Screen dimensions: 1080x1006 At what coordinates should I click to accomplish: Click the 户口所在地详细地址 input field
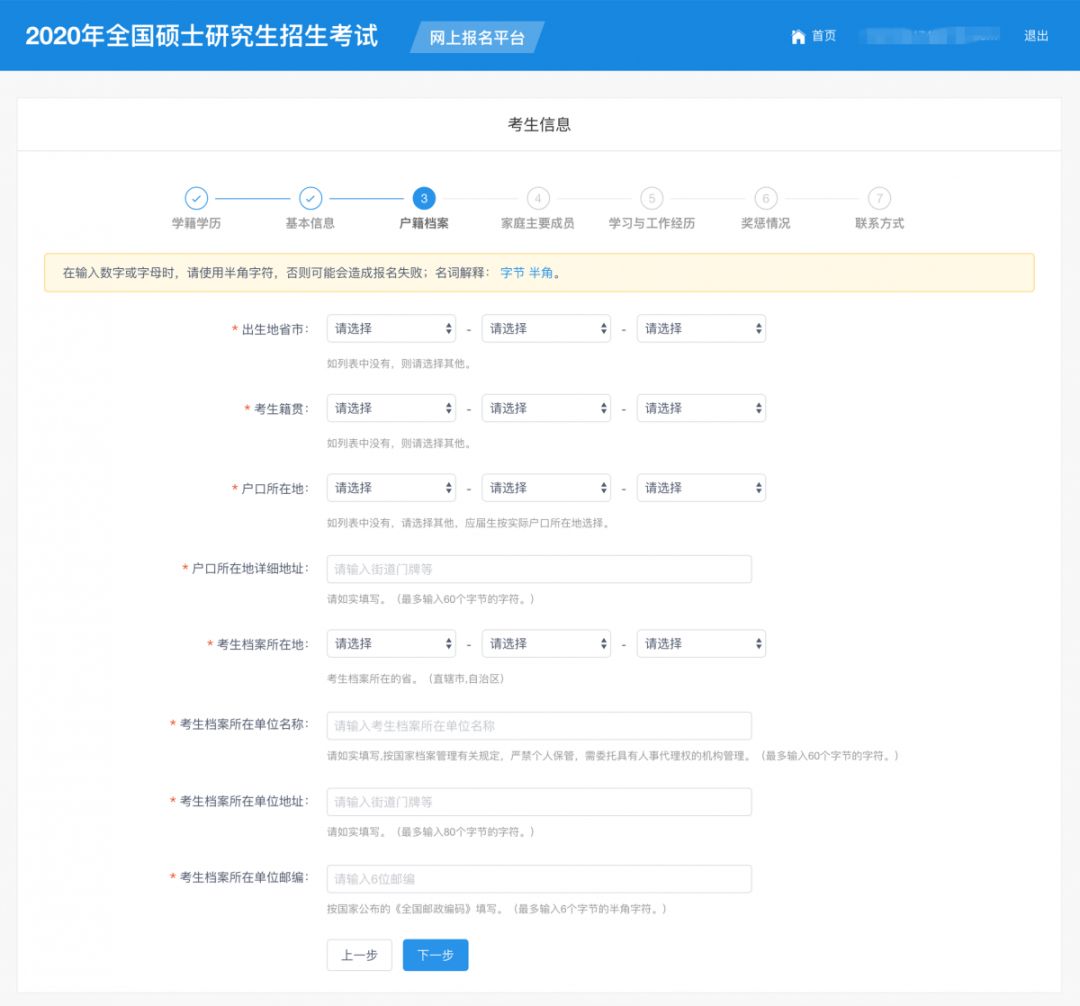click(x=540, y=568)
